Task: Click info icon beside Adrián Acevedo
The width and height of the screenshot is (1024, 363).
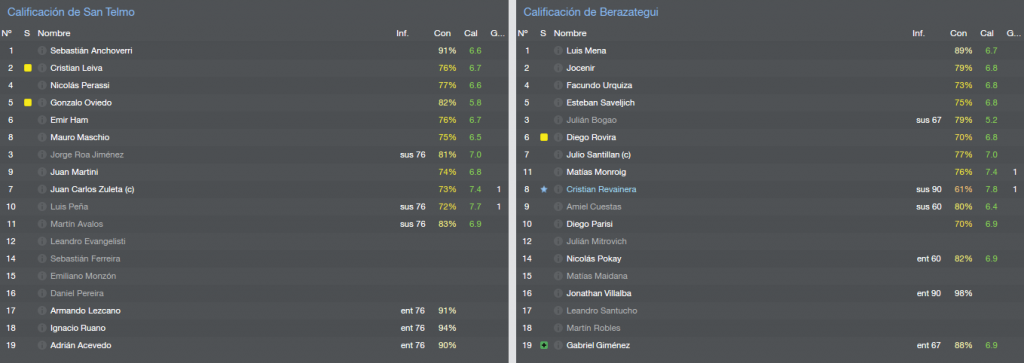Action: [42, 345]
